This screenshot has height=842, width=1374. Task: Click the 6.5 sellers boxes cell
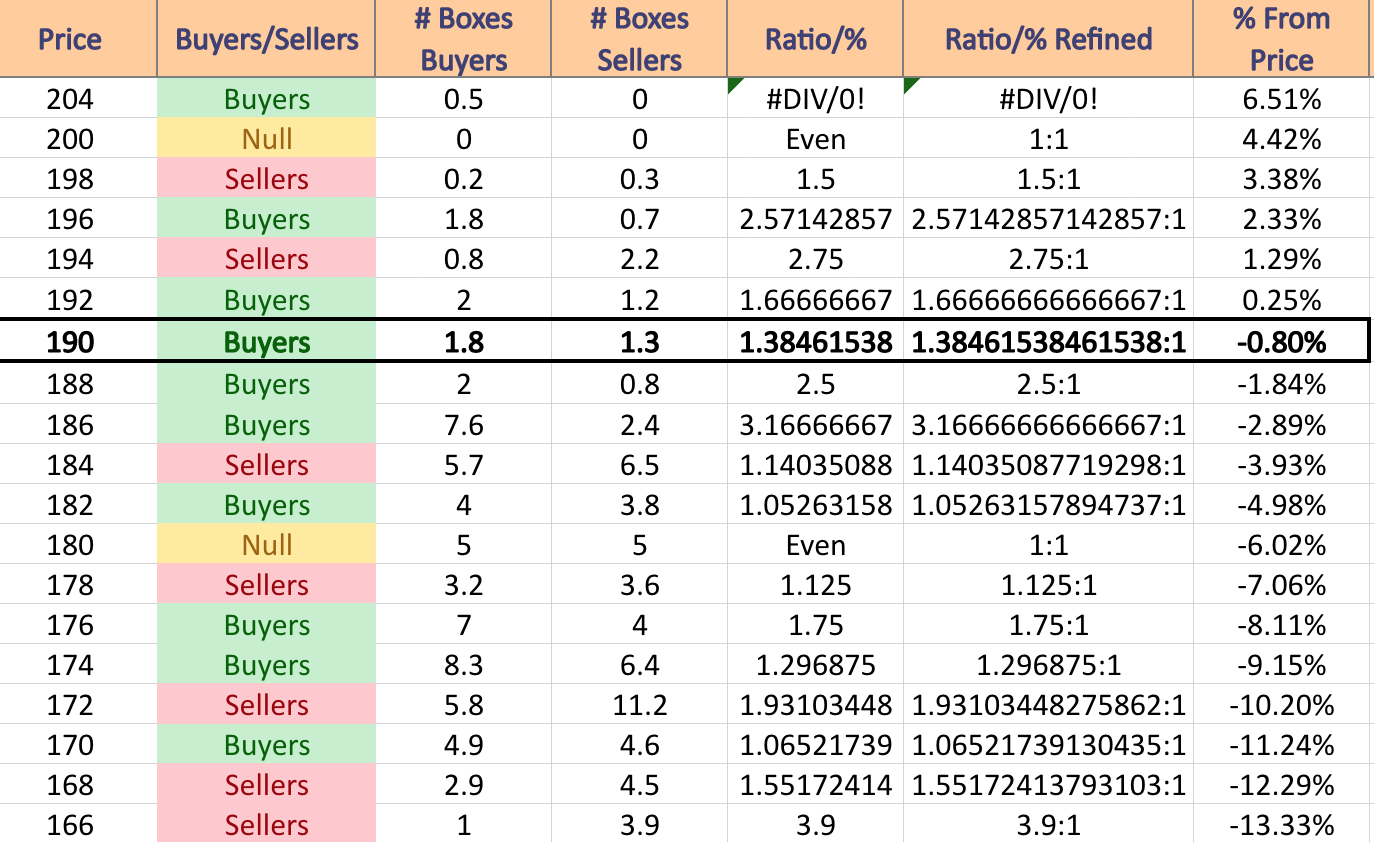639,465
